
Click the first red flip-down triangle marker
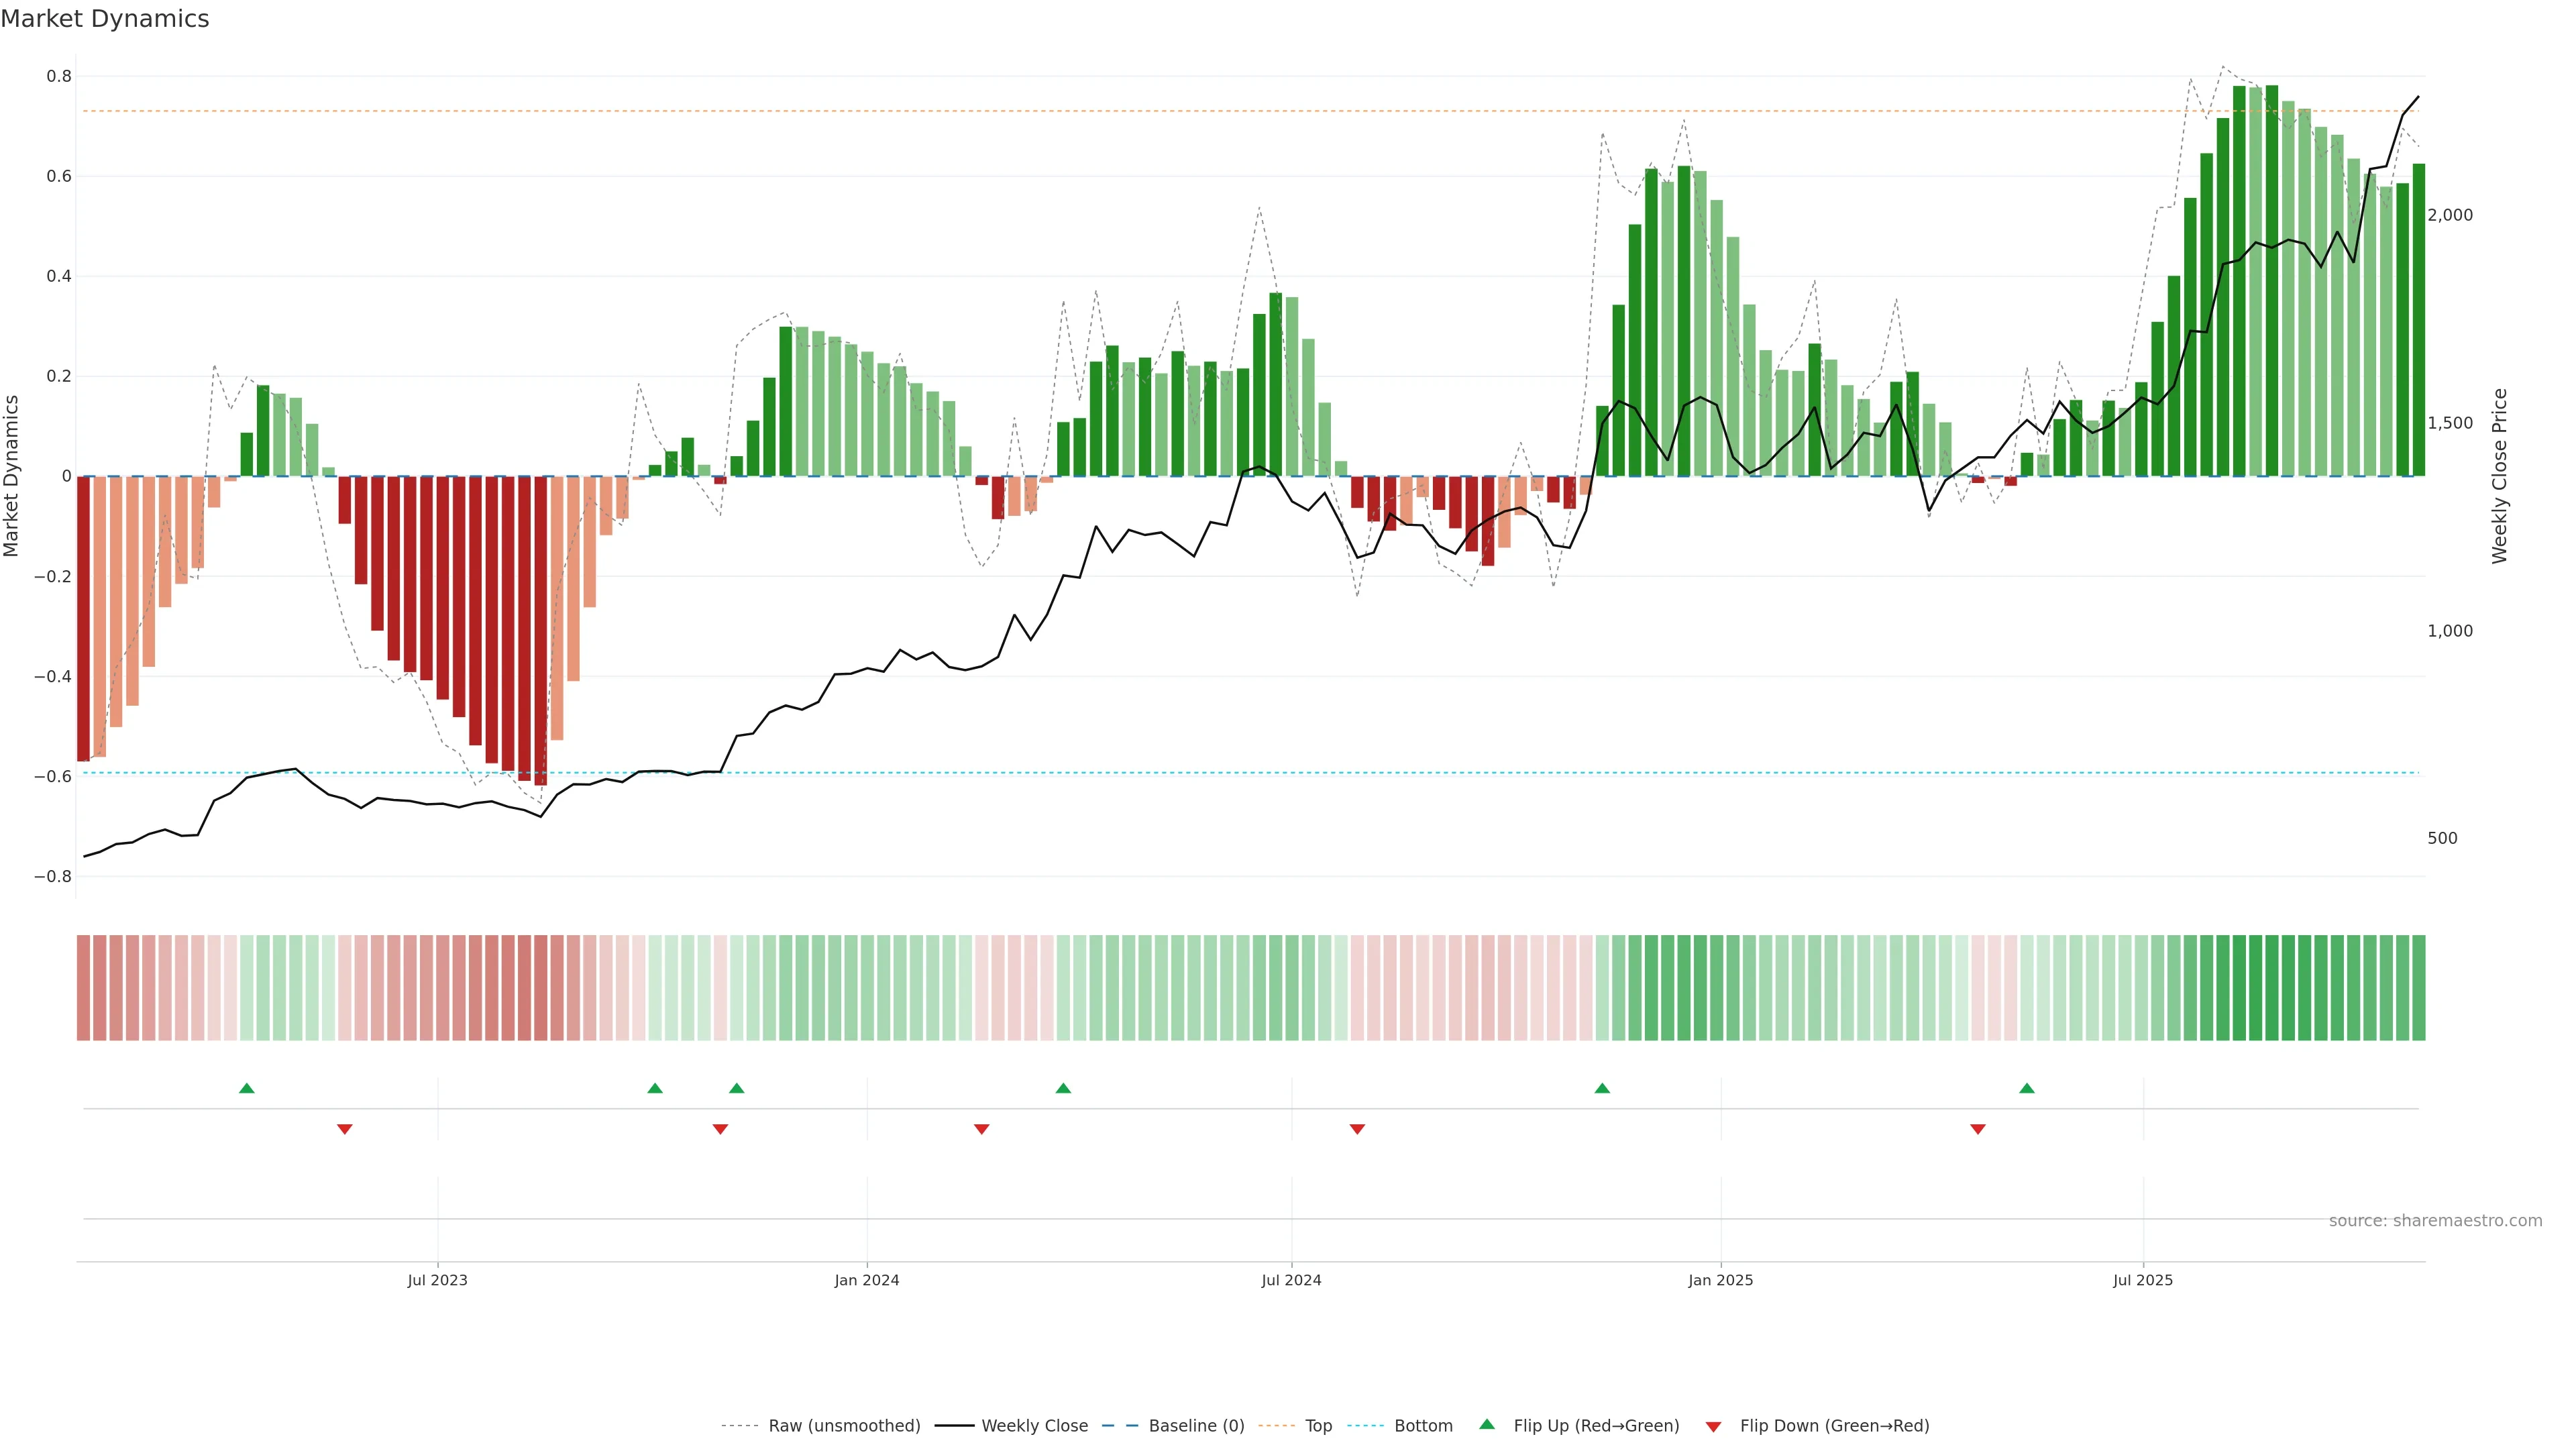coord(345,1129)
